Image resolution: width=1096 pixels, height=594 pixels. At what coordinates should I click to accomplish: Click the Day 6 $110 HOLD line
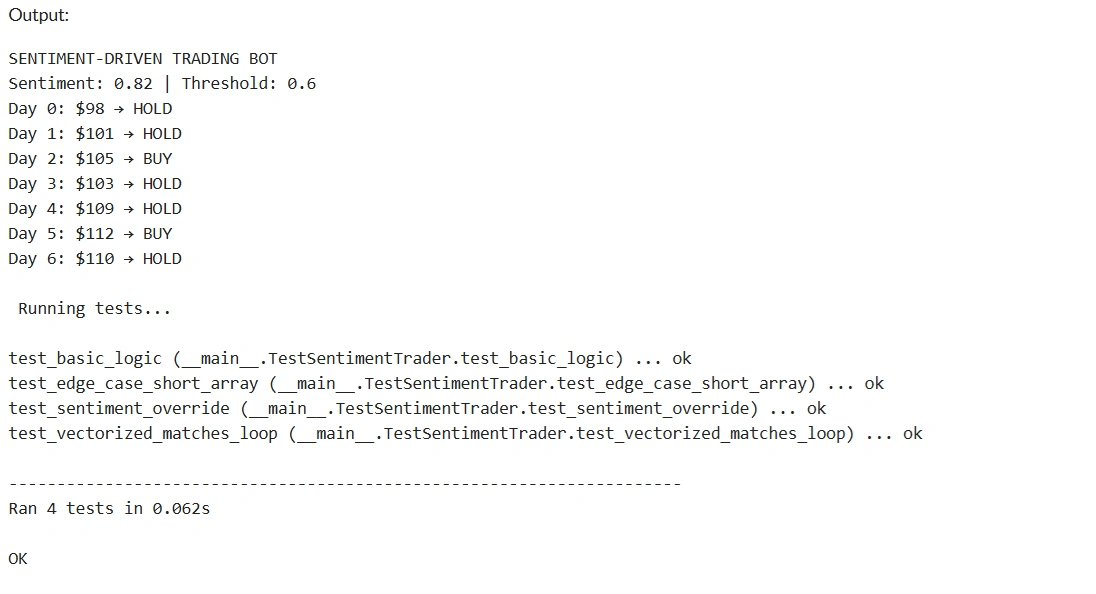(95, 259)
